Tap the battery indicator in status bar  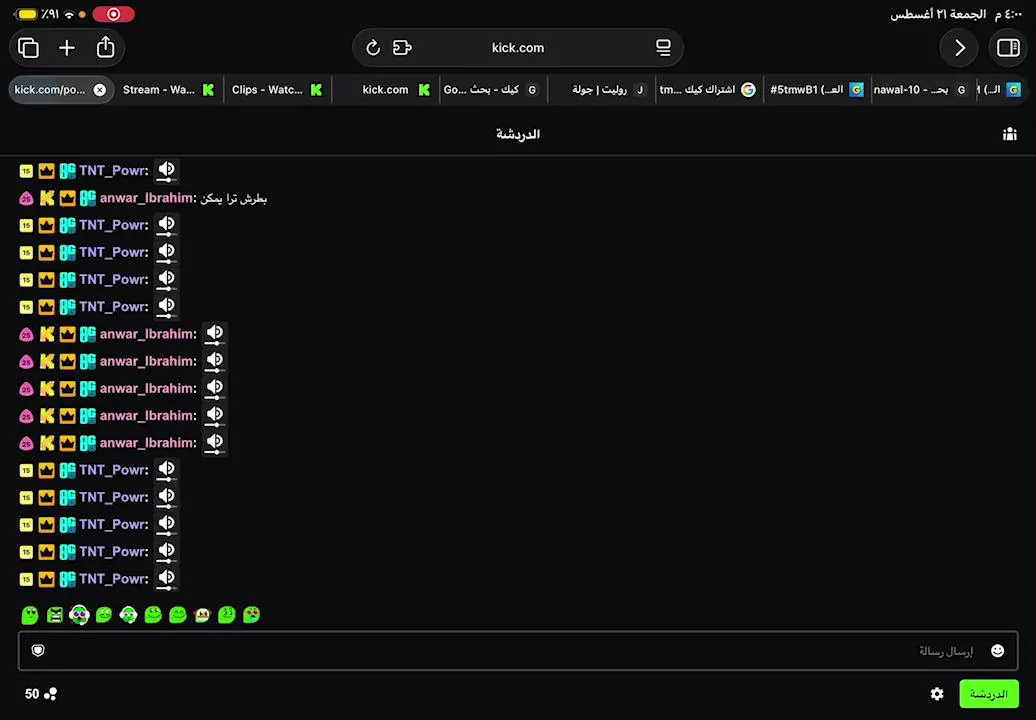(26, 14)
